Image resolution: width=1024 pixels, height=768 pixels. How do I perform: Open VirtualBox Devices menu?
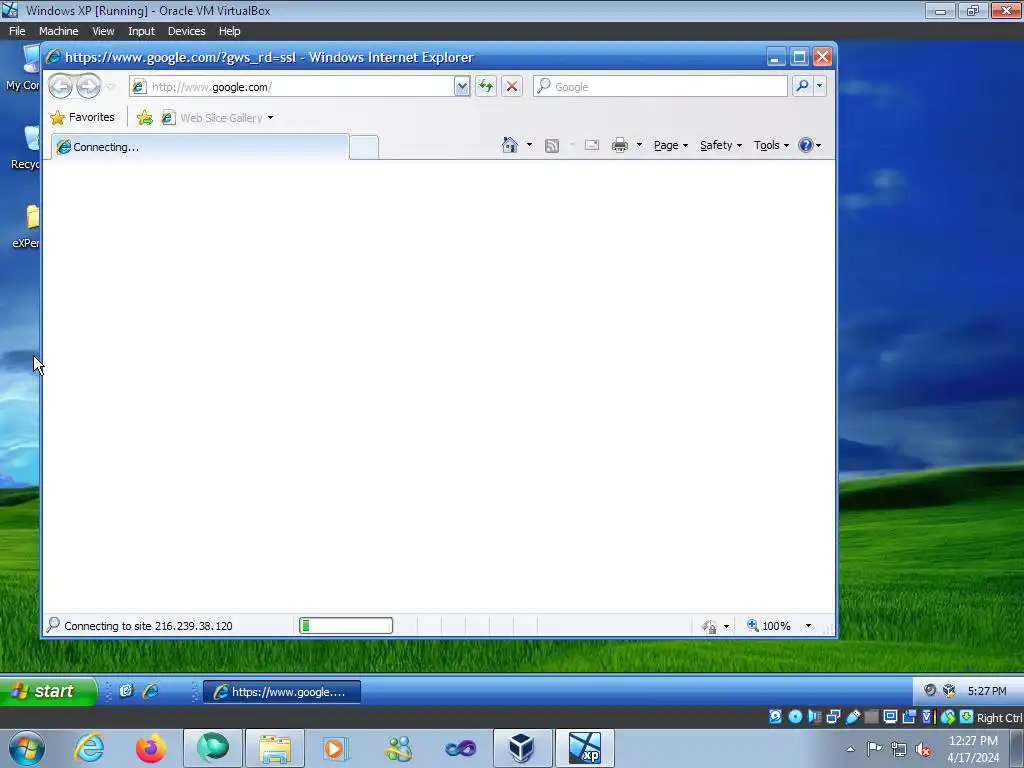pos(186,31)
